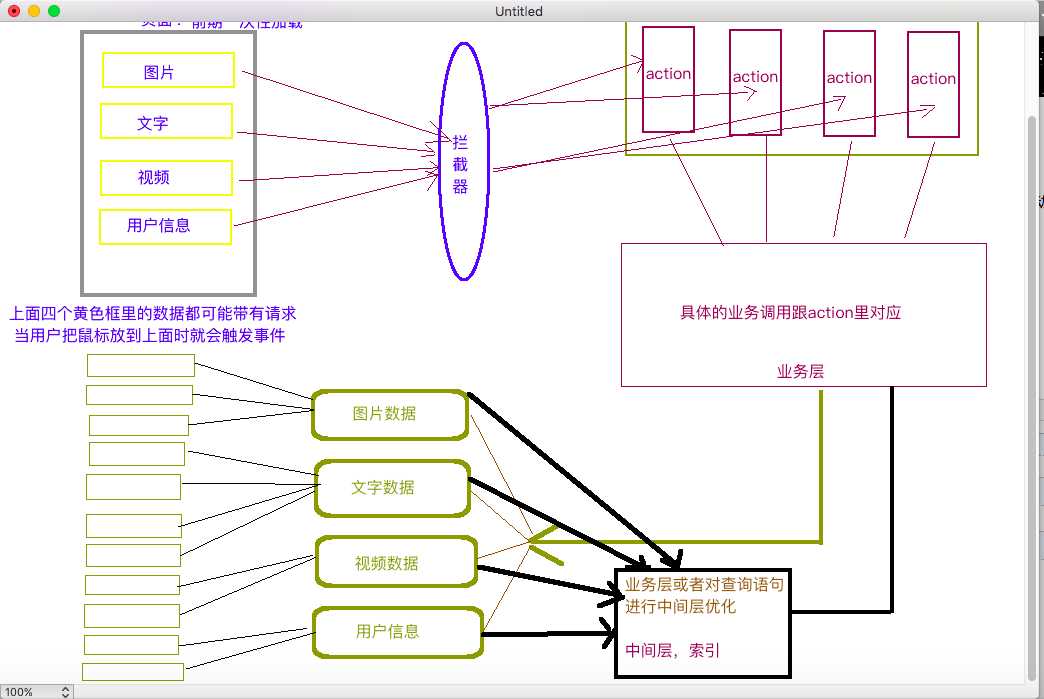Select the yellow 文字 box
Image resolution: width=1044 pixels, height=699 pixels.
click(x=166, y=121)
